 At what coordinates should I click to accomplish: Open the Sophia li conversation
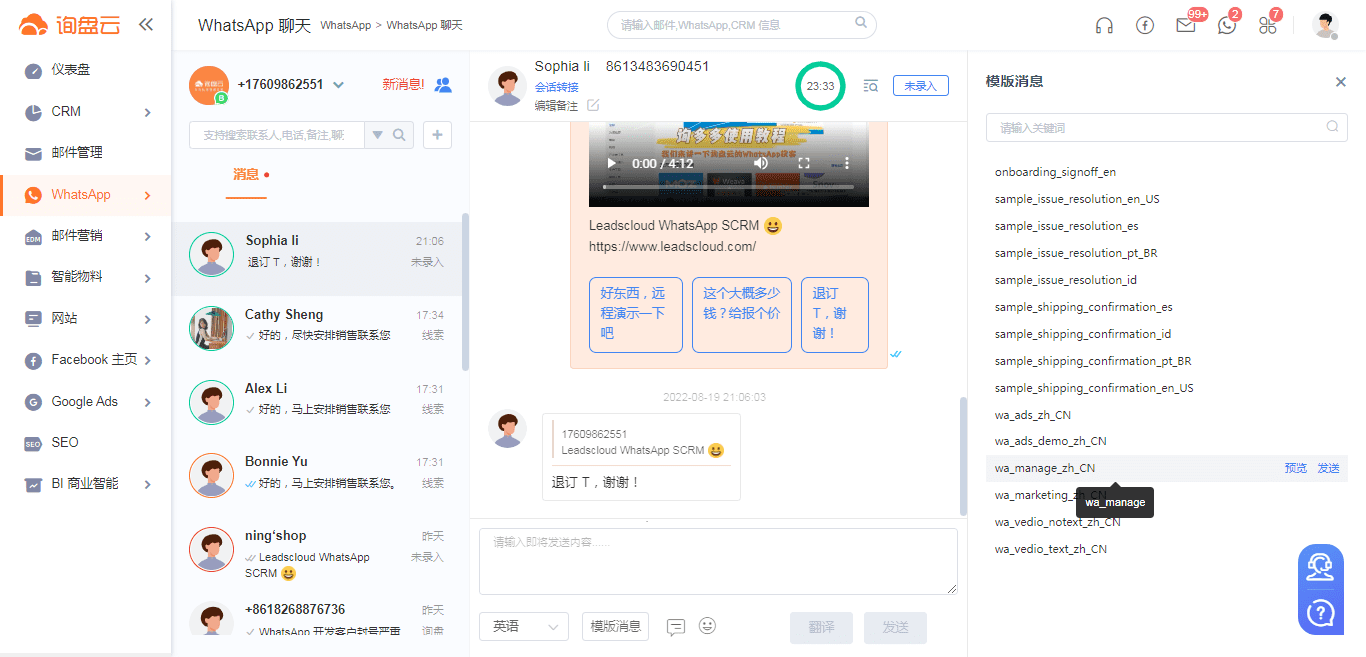point(317,258)
